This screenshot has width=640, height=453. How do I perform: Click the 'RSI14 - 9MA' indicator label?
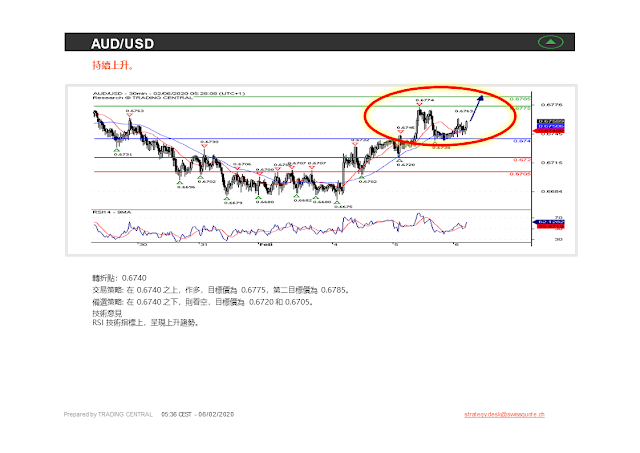[x=112, y=212]
